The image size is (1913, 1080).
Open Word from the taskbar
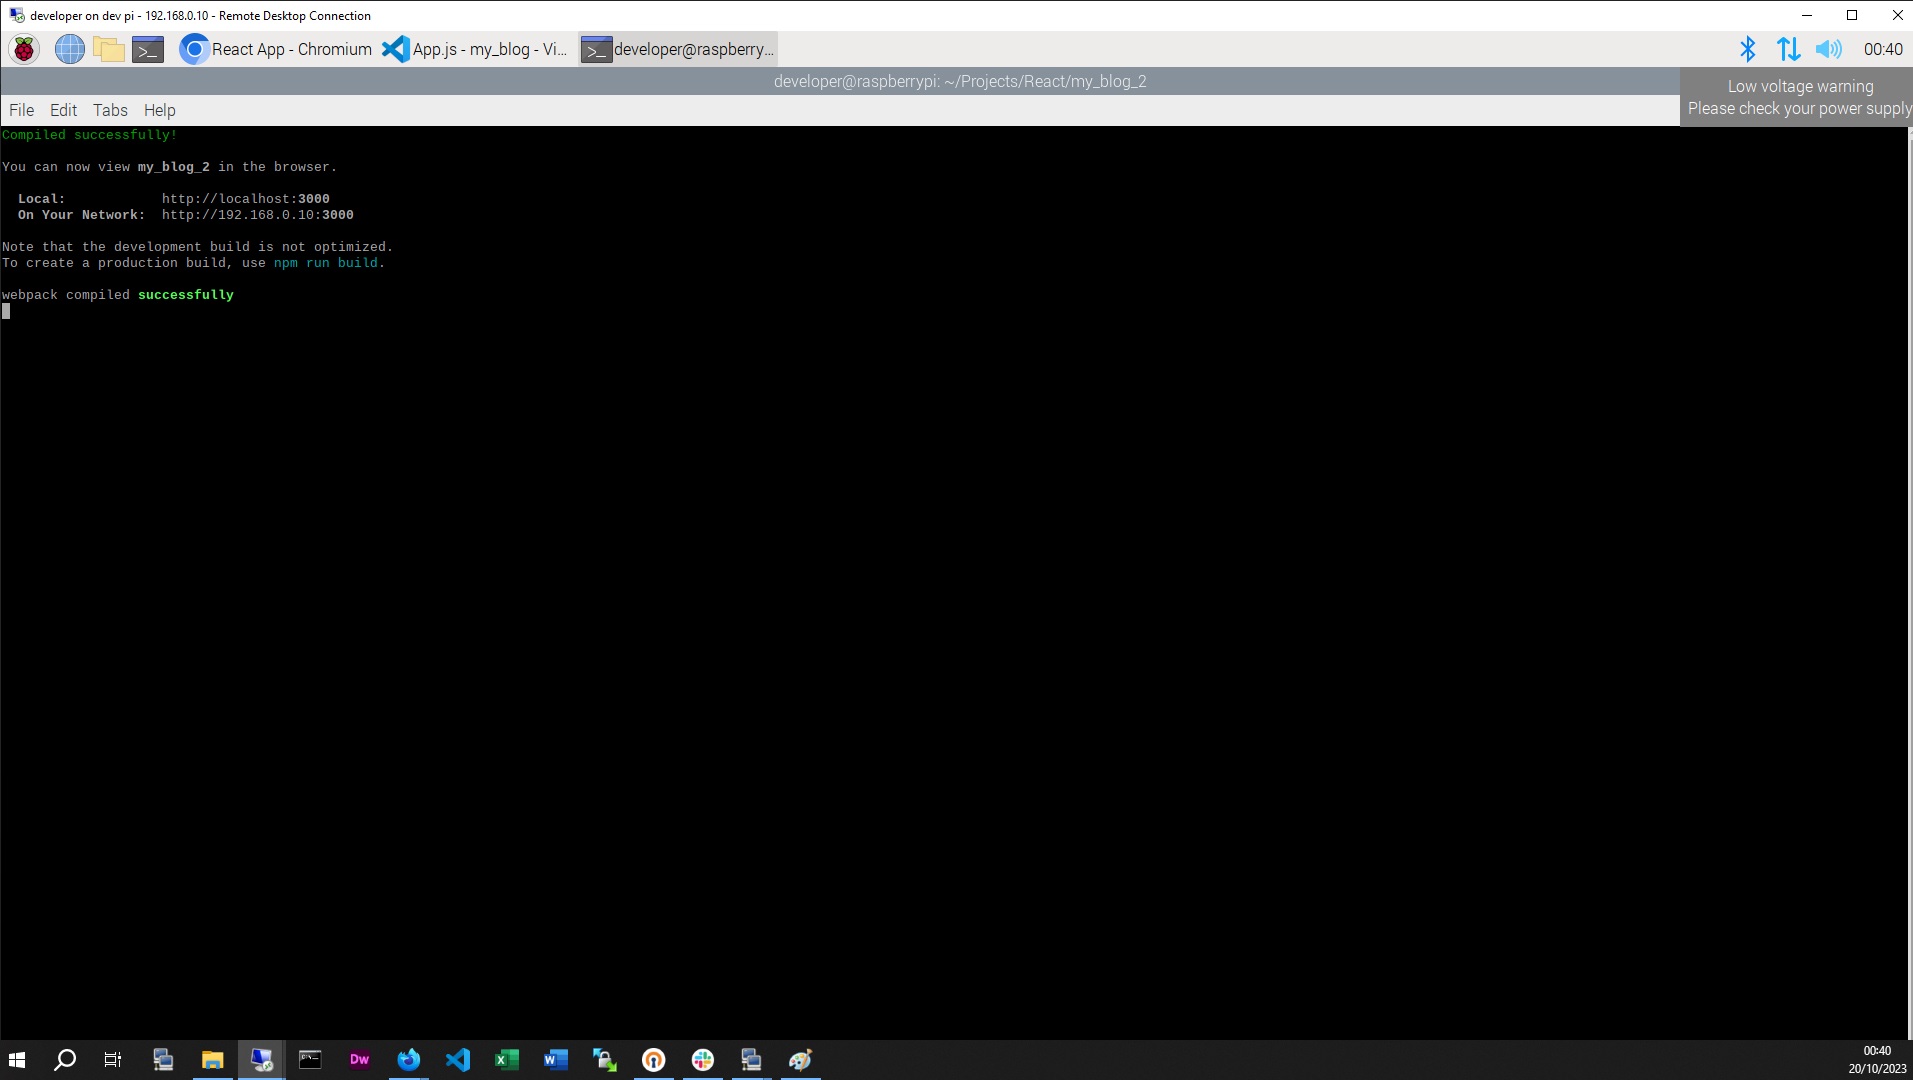(x=555, y=1060)
